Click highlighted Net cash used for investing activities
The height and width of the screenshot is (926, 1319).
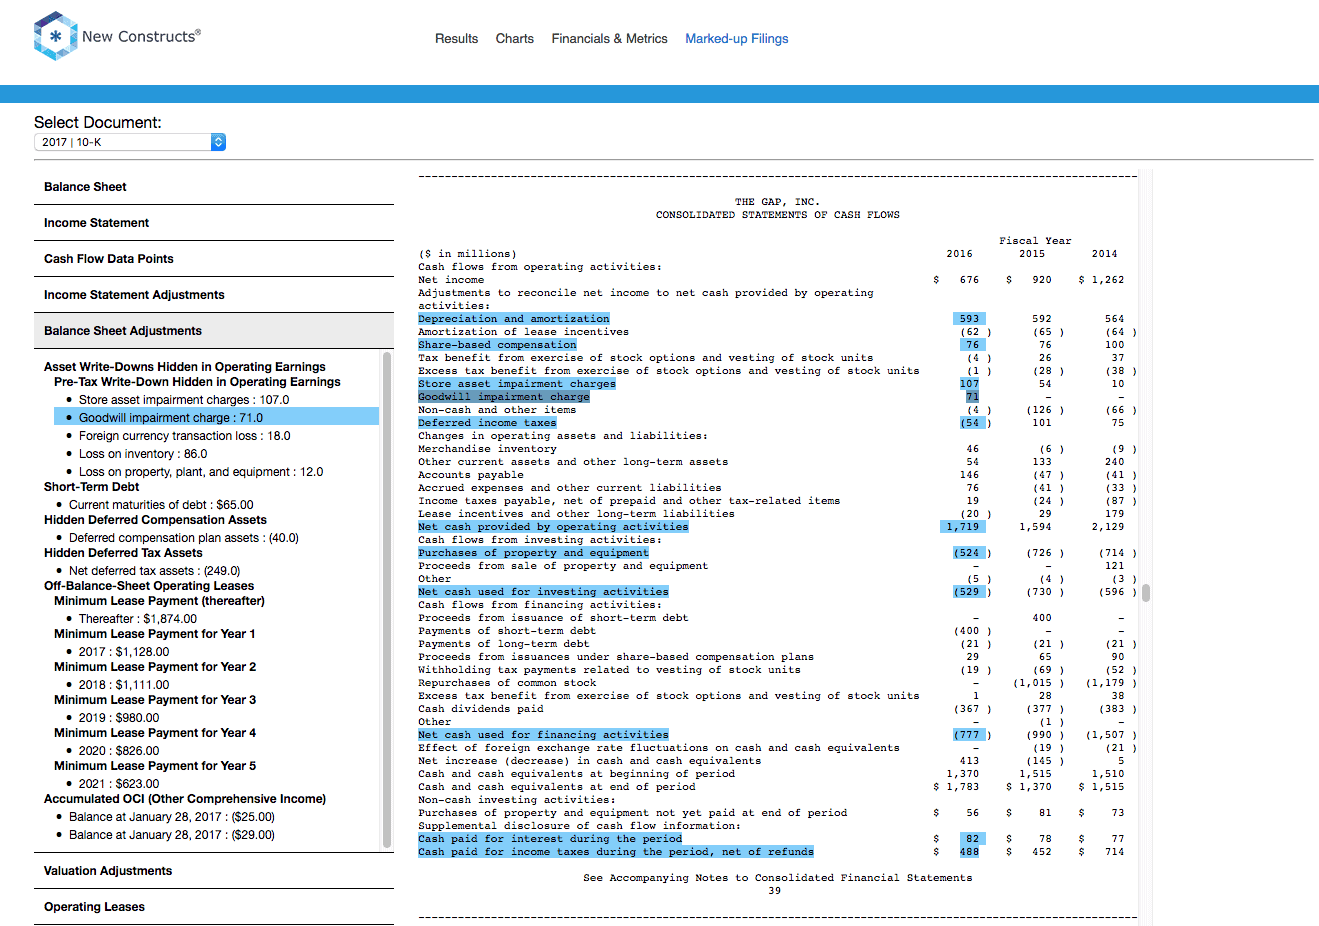[543, 592]
